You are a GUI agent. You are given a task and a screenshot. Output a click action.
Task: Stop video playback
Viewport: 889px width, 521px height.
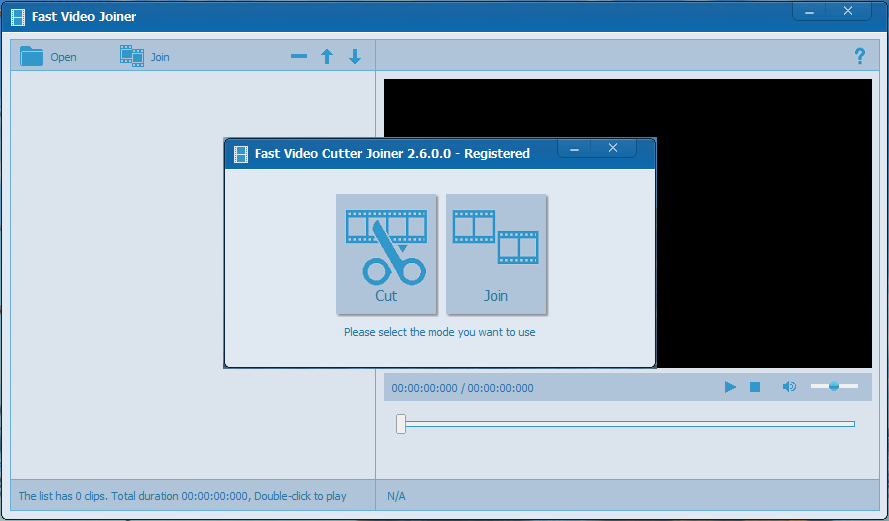click(755, 387)
